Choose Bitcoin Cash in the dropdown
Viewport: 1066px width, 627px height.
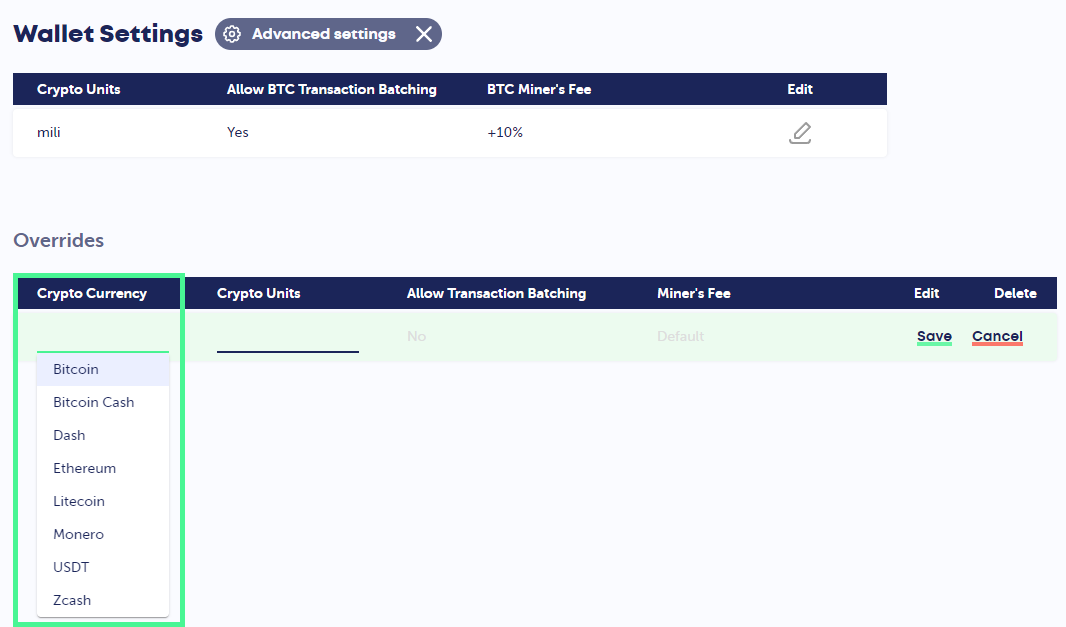click(93, 402)
